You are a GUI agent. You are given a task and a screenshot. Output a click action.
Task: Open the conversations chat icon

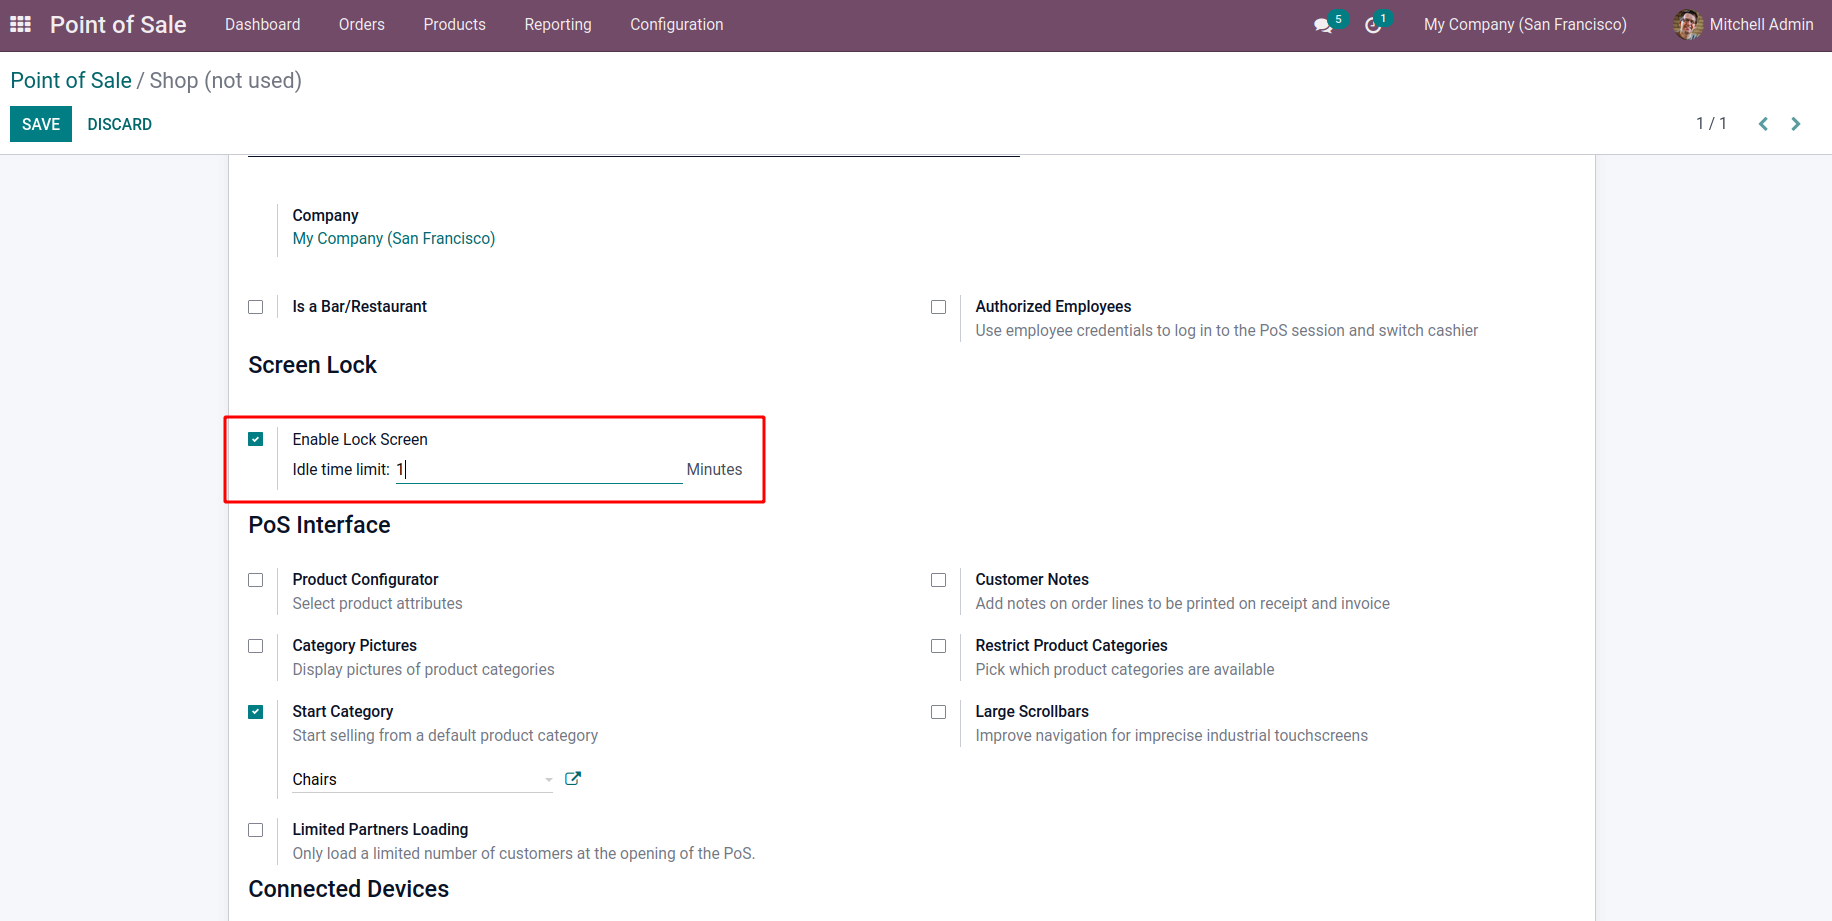pos(1323,25)
